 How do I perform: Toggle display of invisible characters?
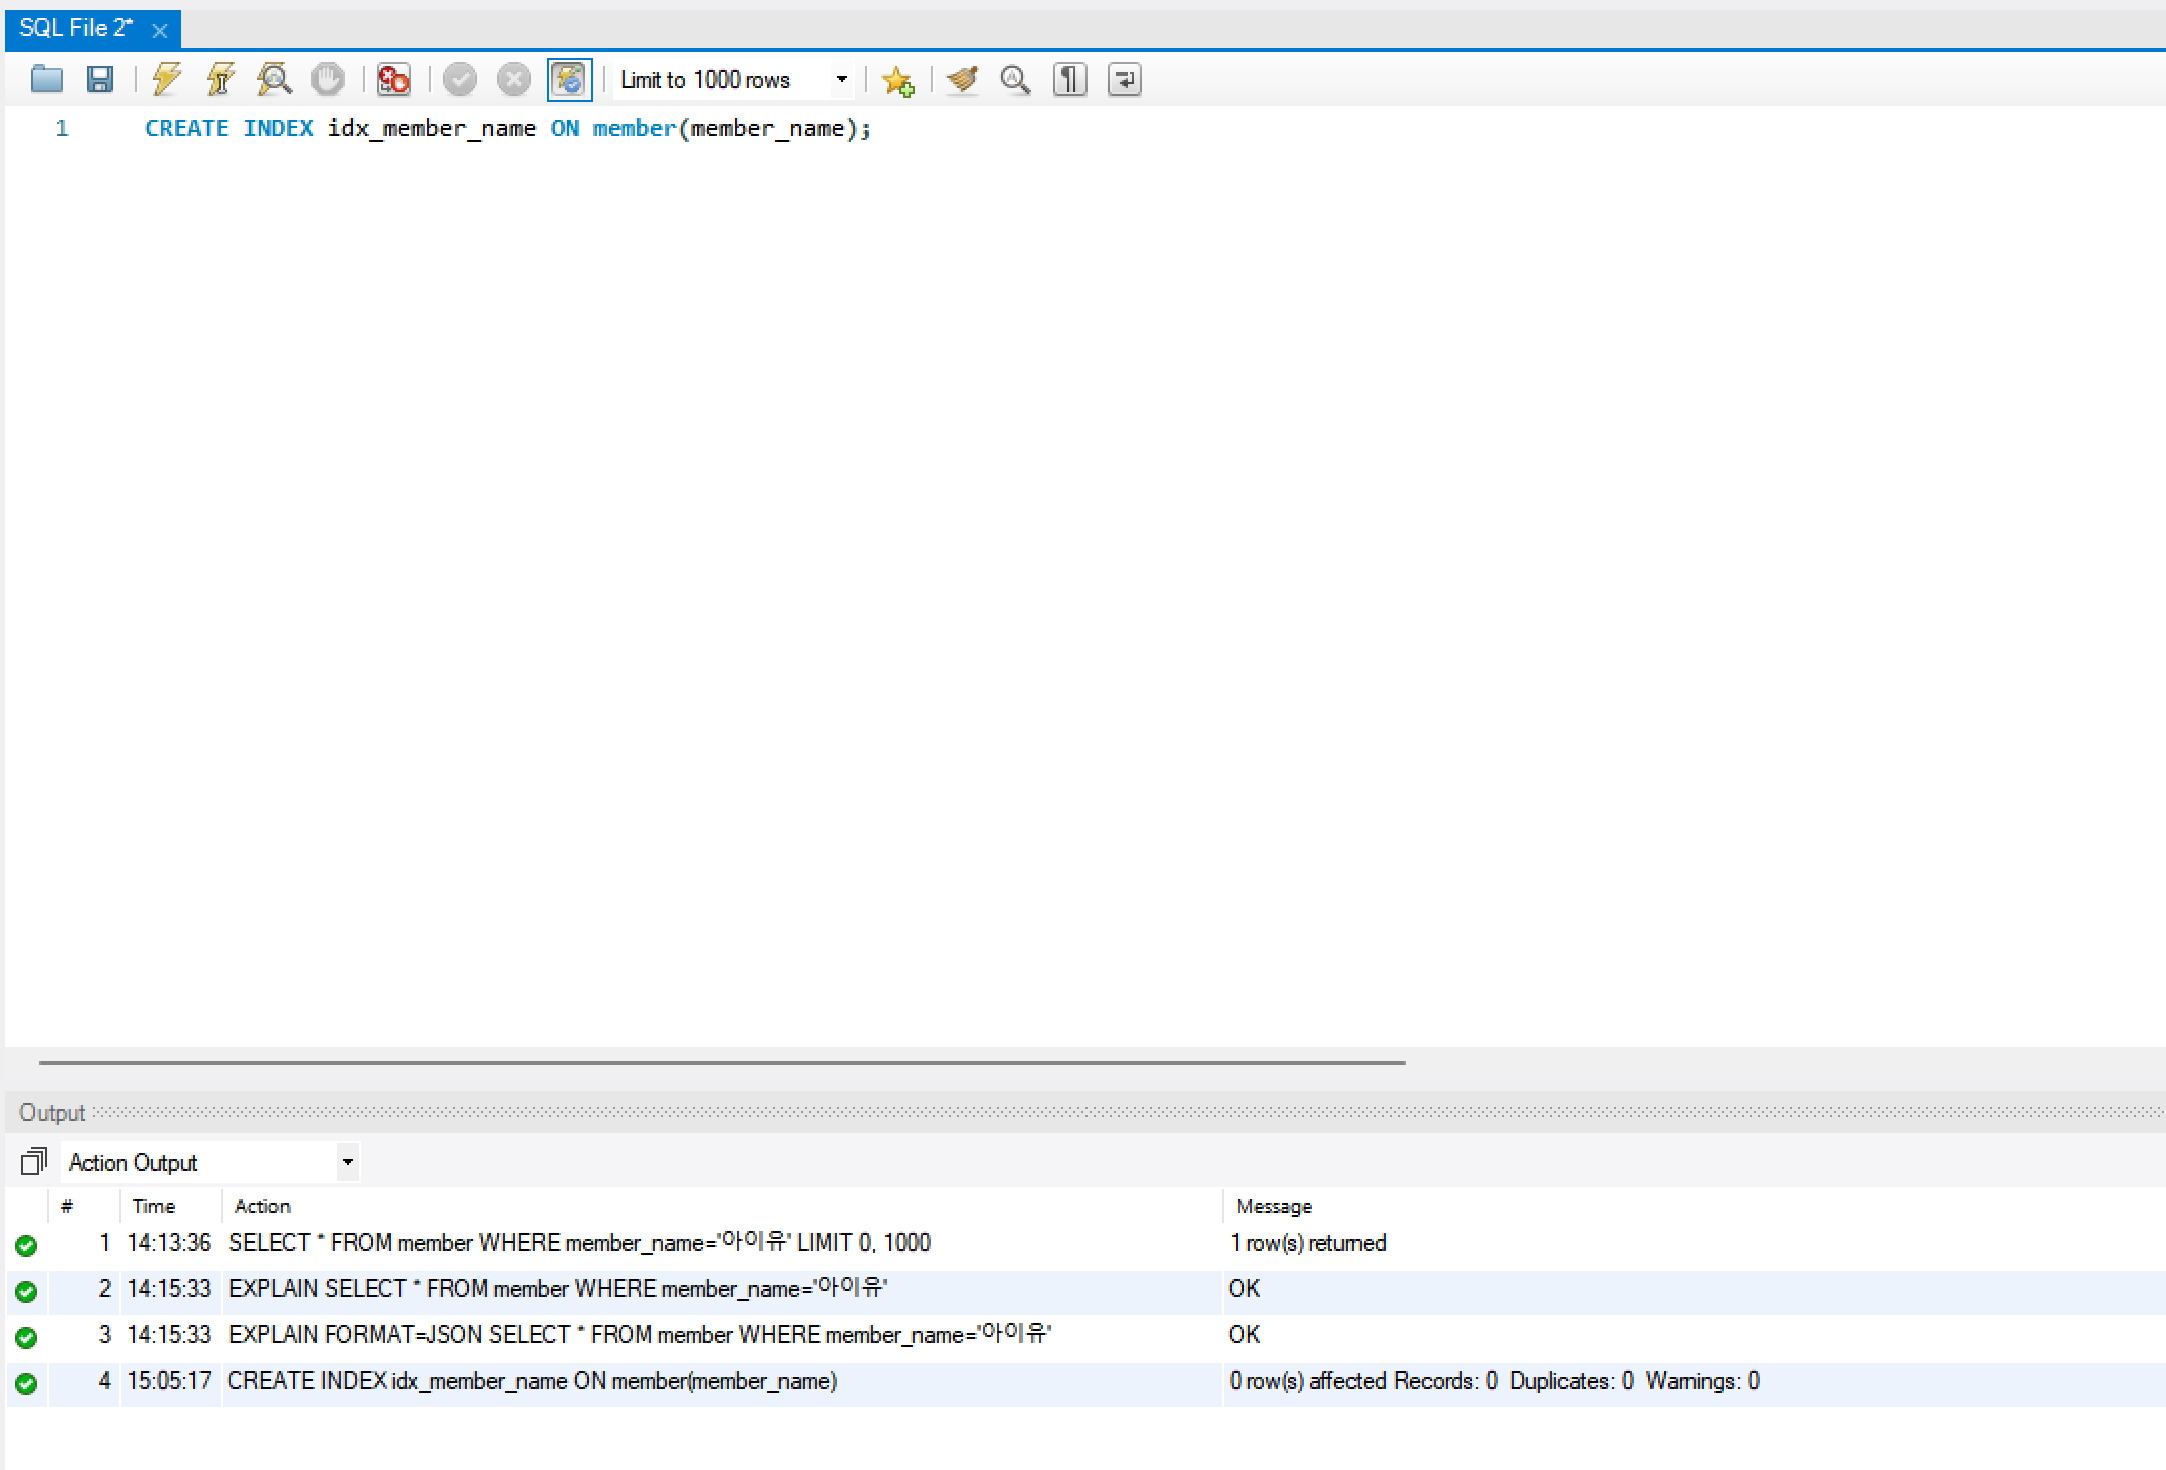point(1069,79)
